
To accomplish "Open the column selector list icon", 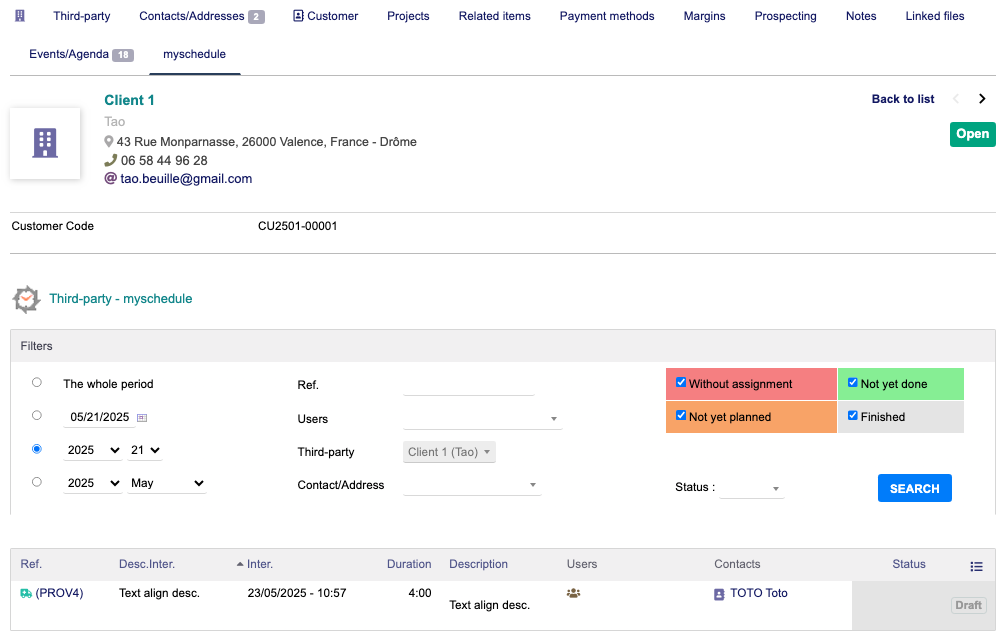I will coord(976,566).
